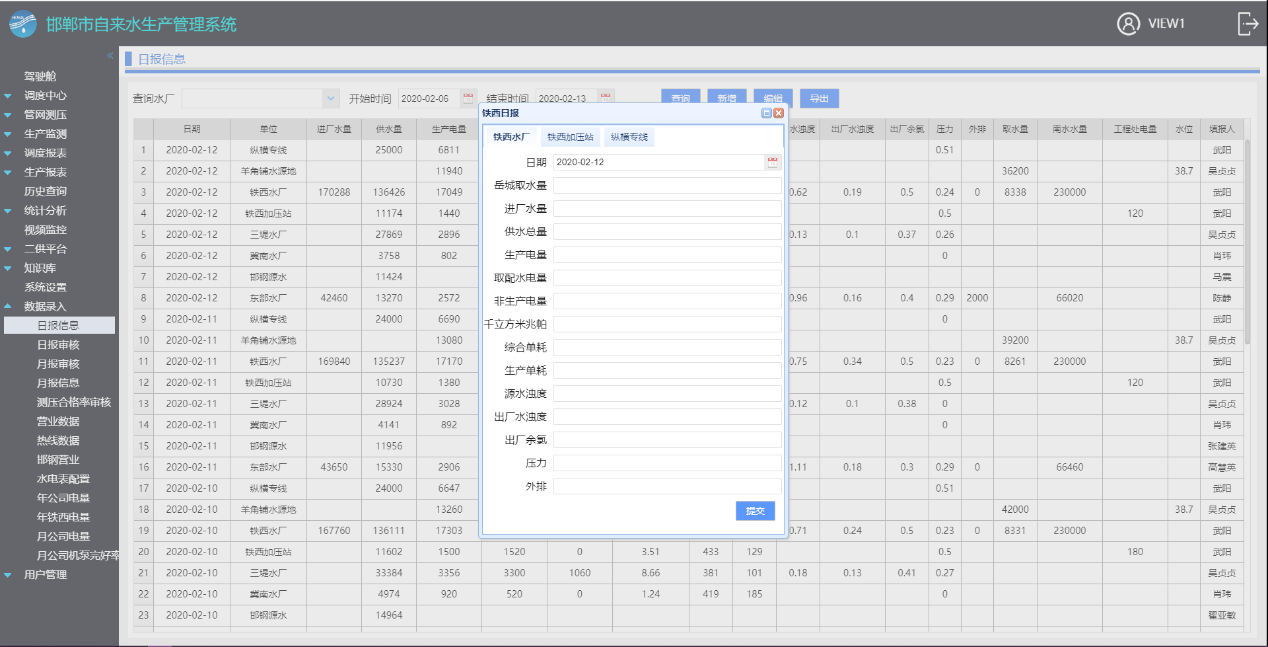Click the 编辑 button
The image size is (1268, 647).
[773, 98]
